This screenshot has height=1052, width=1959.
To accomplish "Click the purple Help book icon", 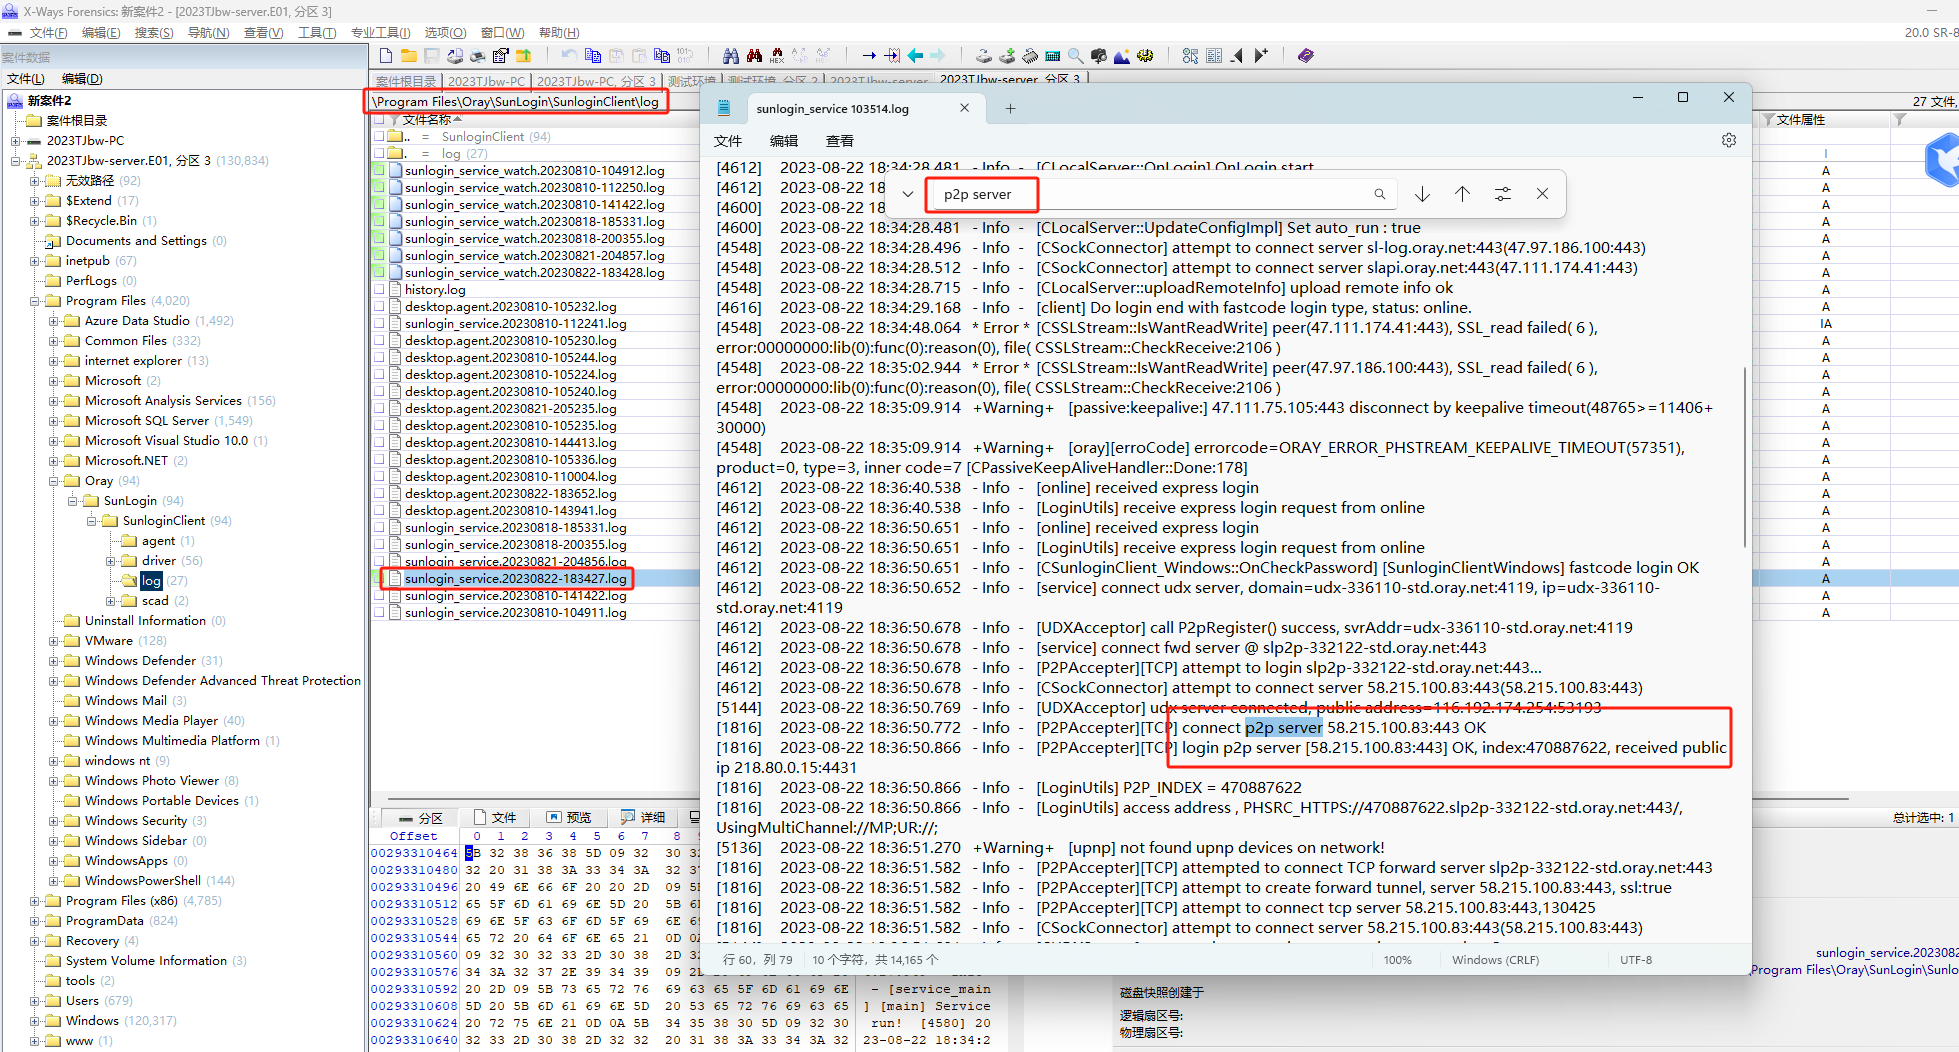I will tap(1306, 56).
